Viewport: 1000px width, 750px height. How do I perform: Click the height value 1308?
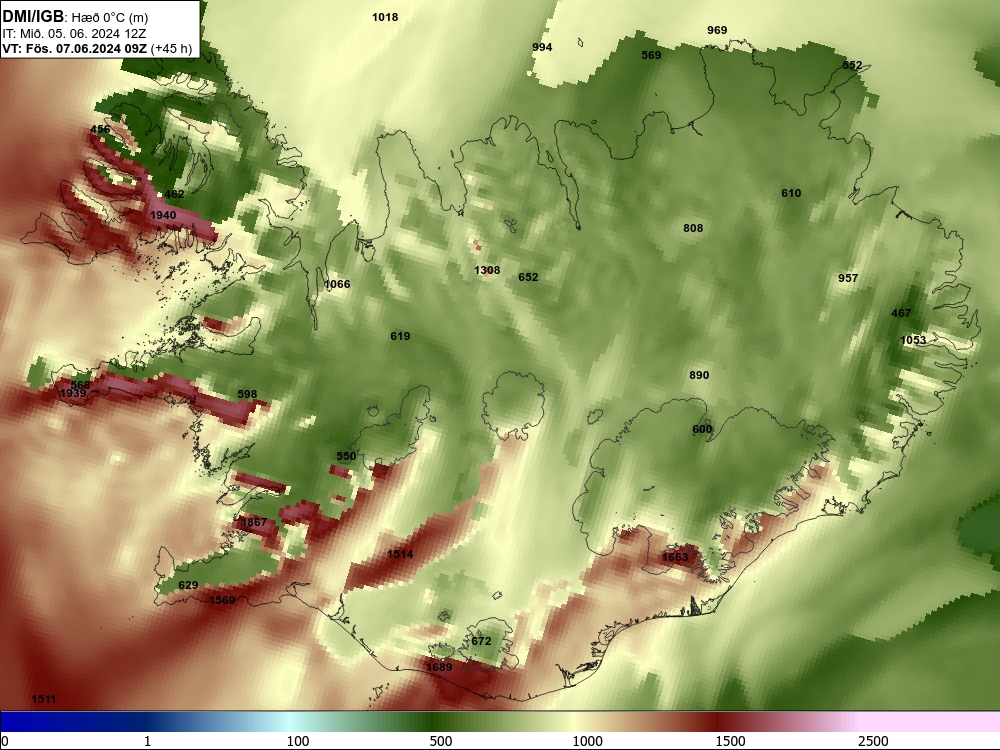click(487, 270)
